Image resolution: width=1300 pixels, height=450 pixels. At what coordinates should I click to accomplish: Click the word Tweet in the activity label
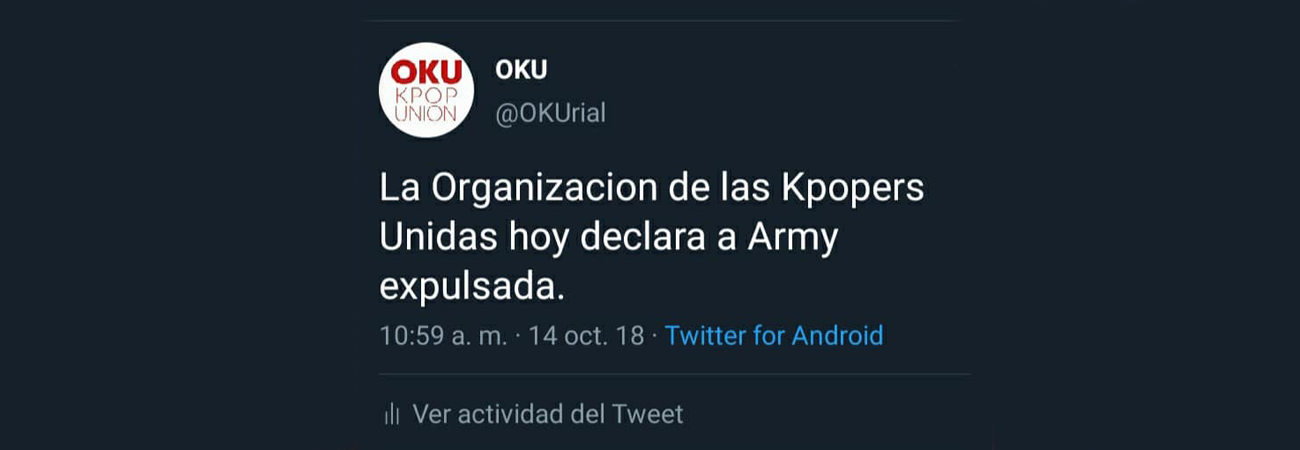(x=647, y=414)
